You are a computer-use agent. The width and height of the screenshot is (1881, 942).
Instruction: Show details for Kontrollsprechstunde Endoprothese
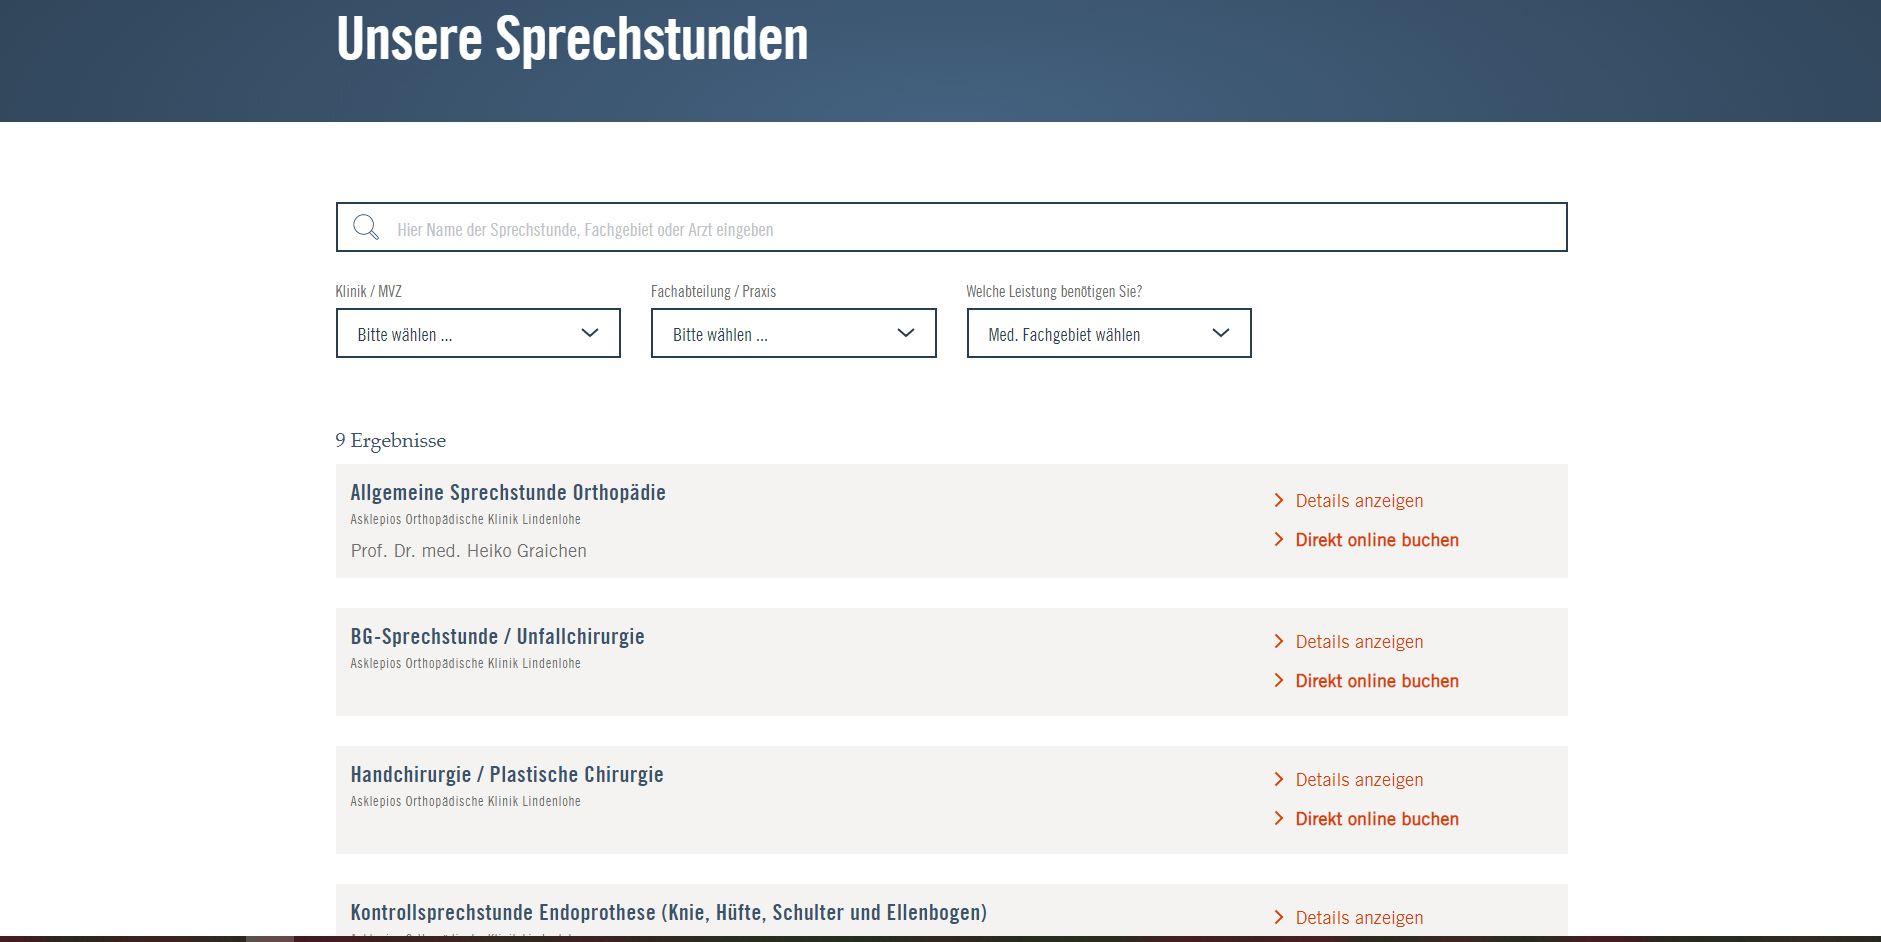point(1349,918)
